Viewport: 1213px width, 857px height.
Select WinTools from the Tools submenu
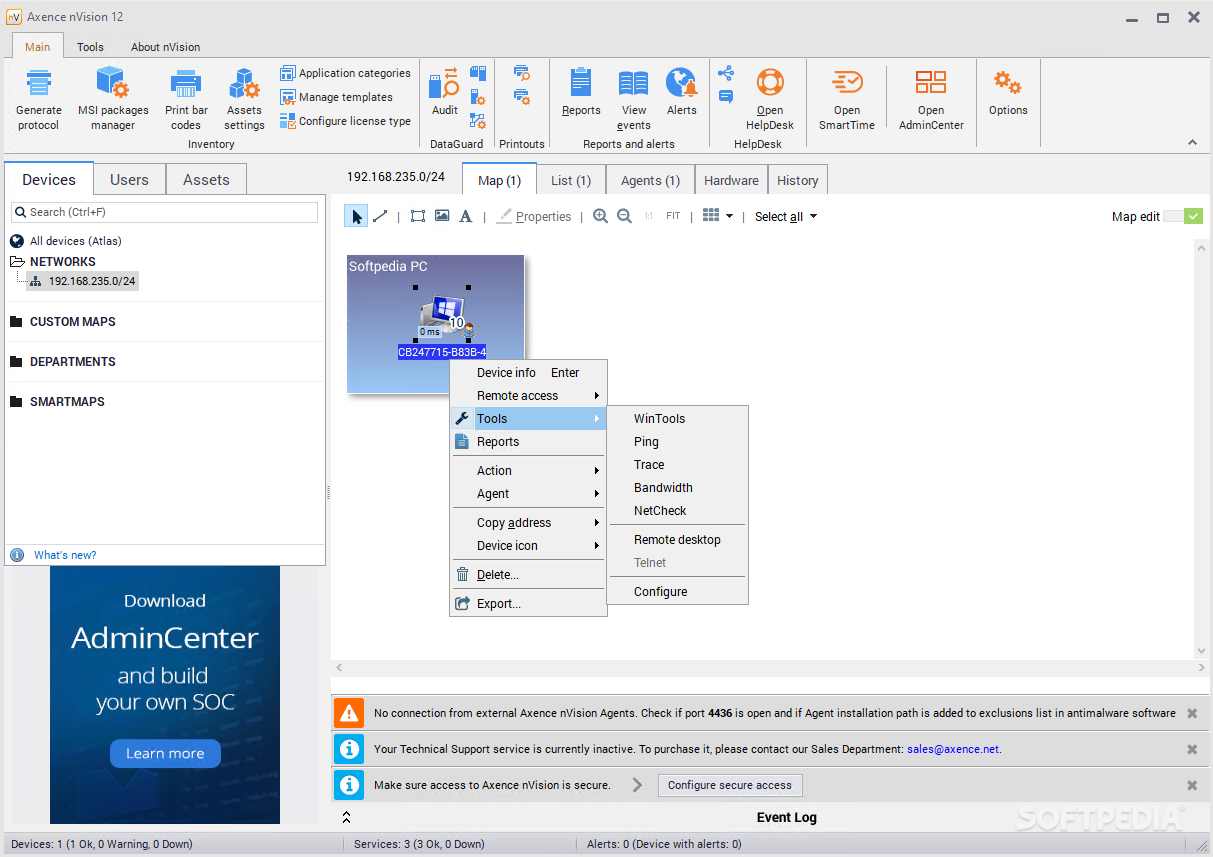point(677,419)
